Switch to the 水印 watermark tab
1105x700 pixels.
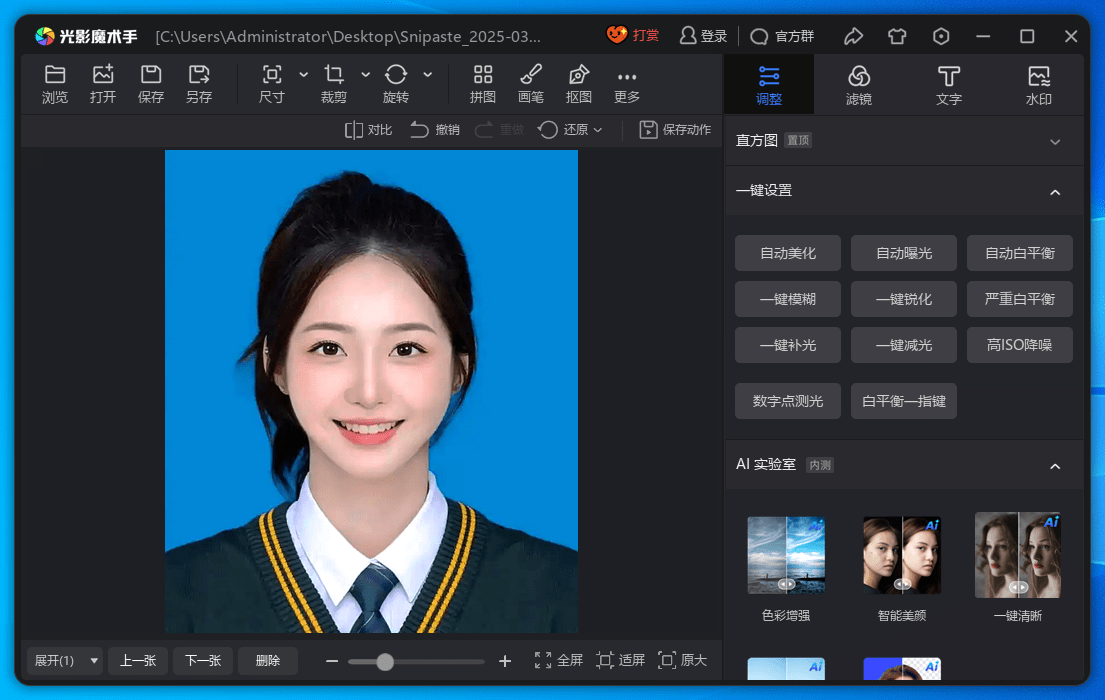pos(1039,84)
